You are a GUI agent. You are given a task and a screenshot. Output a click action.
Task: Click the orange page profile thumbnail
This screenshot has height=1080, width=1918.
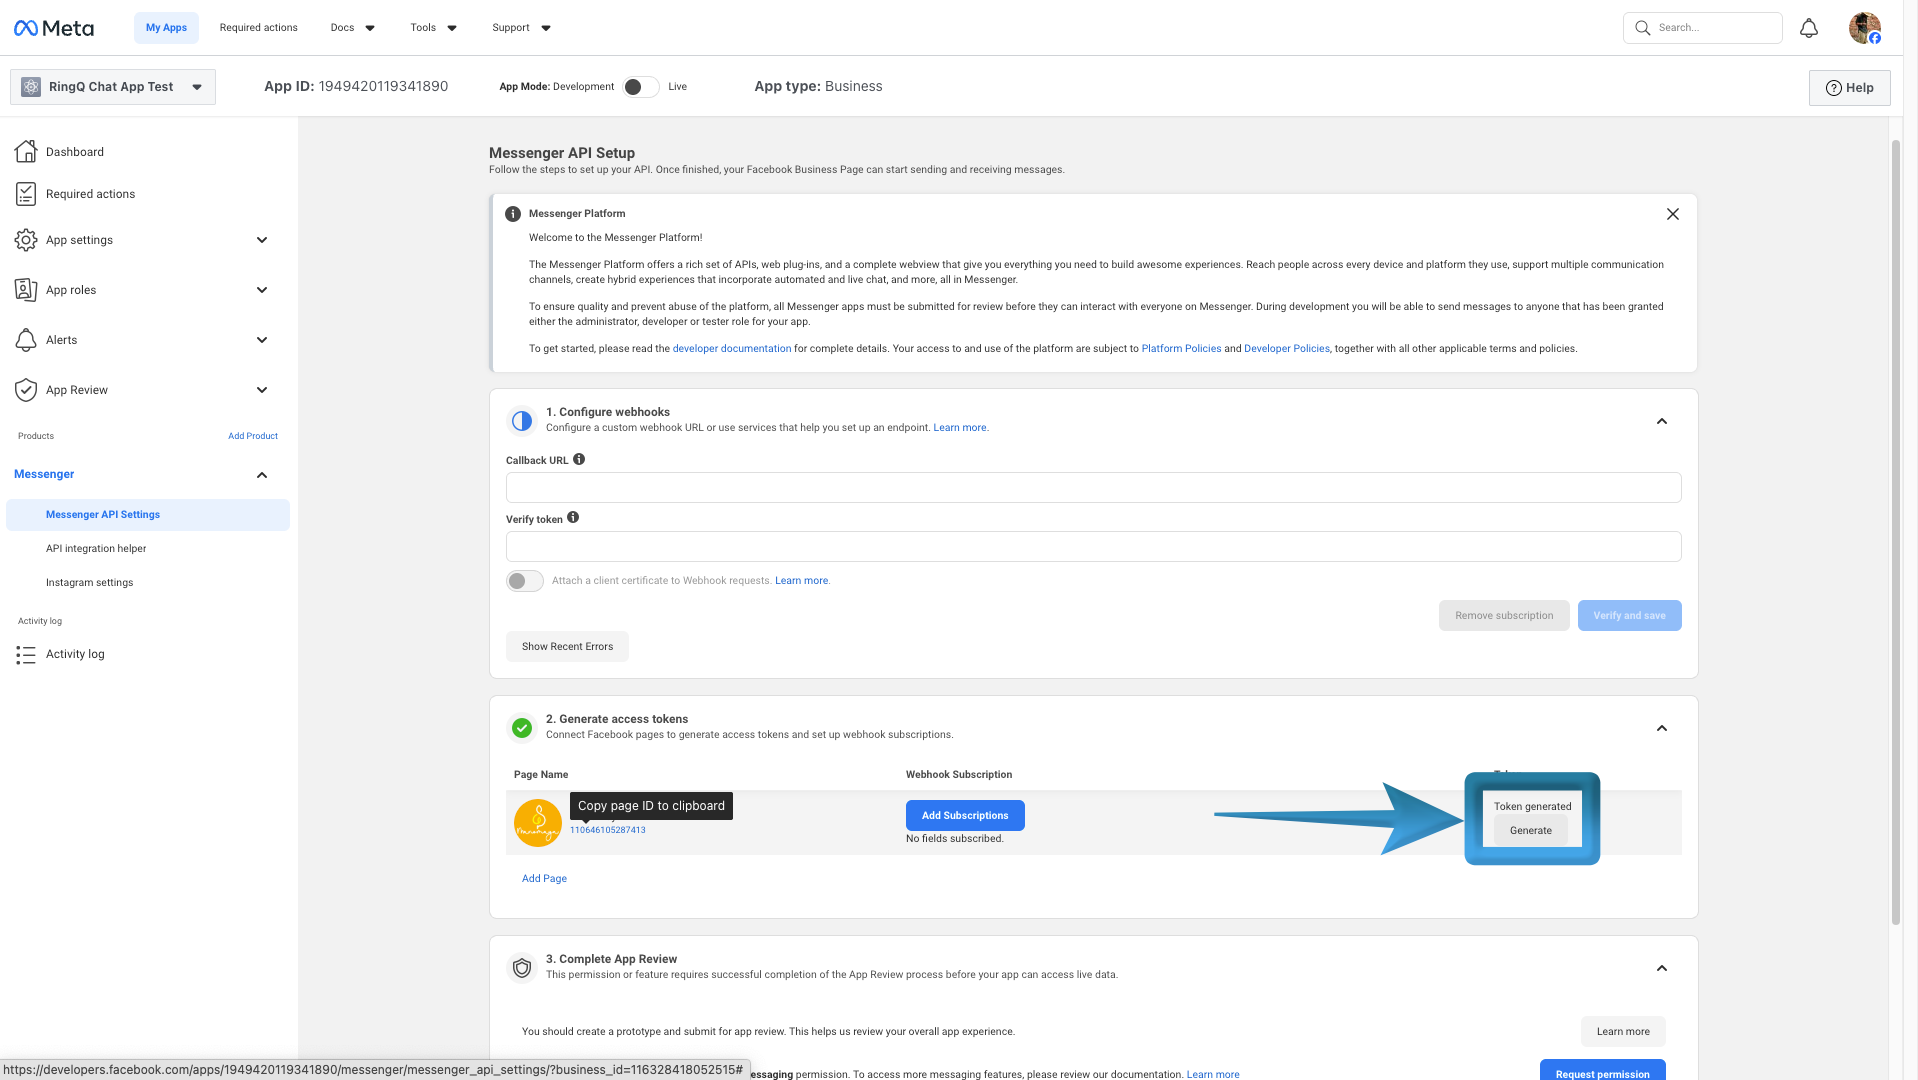(x=538, y=823)
